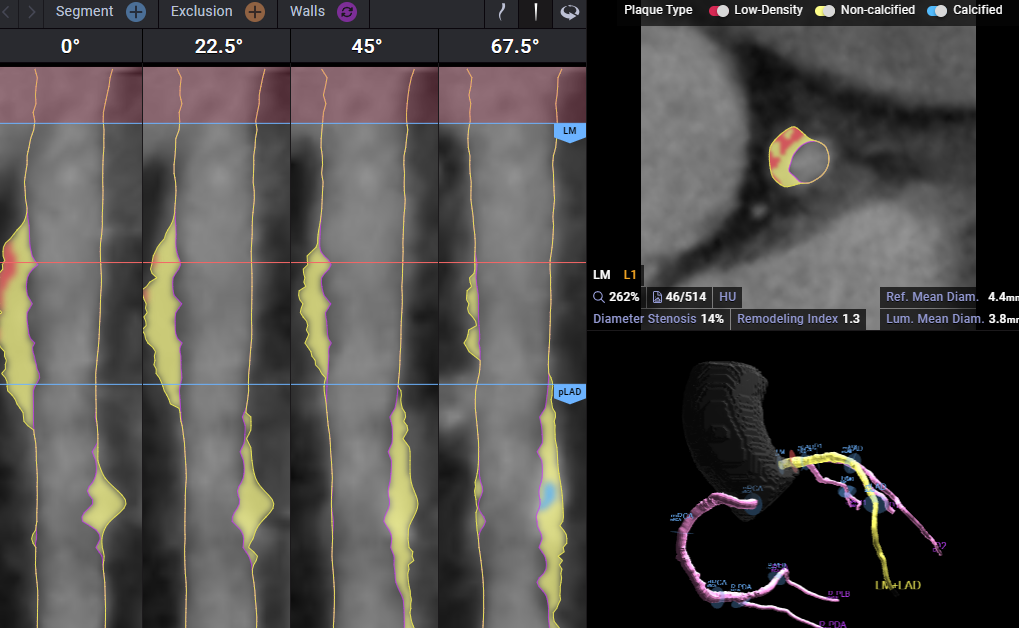Select the 0° view column header
The image size is (1019, 628).
pyautogui.click(x=70, y=46)
